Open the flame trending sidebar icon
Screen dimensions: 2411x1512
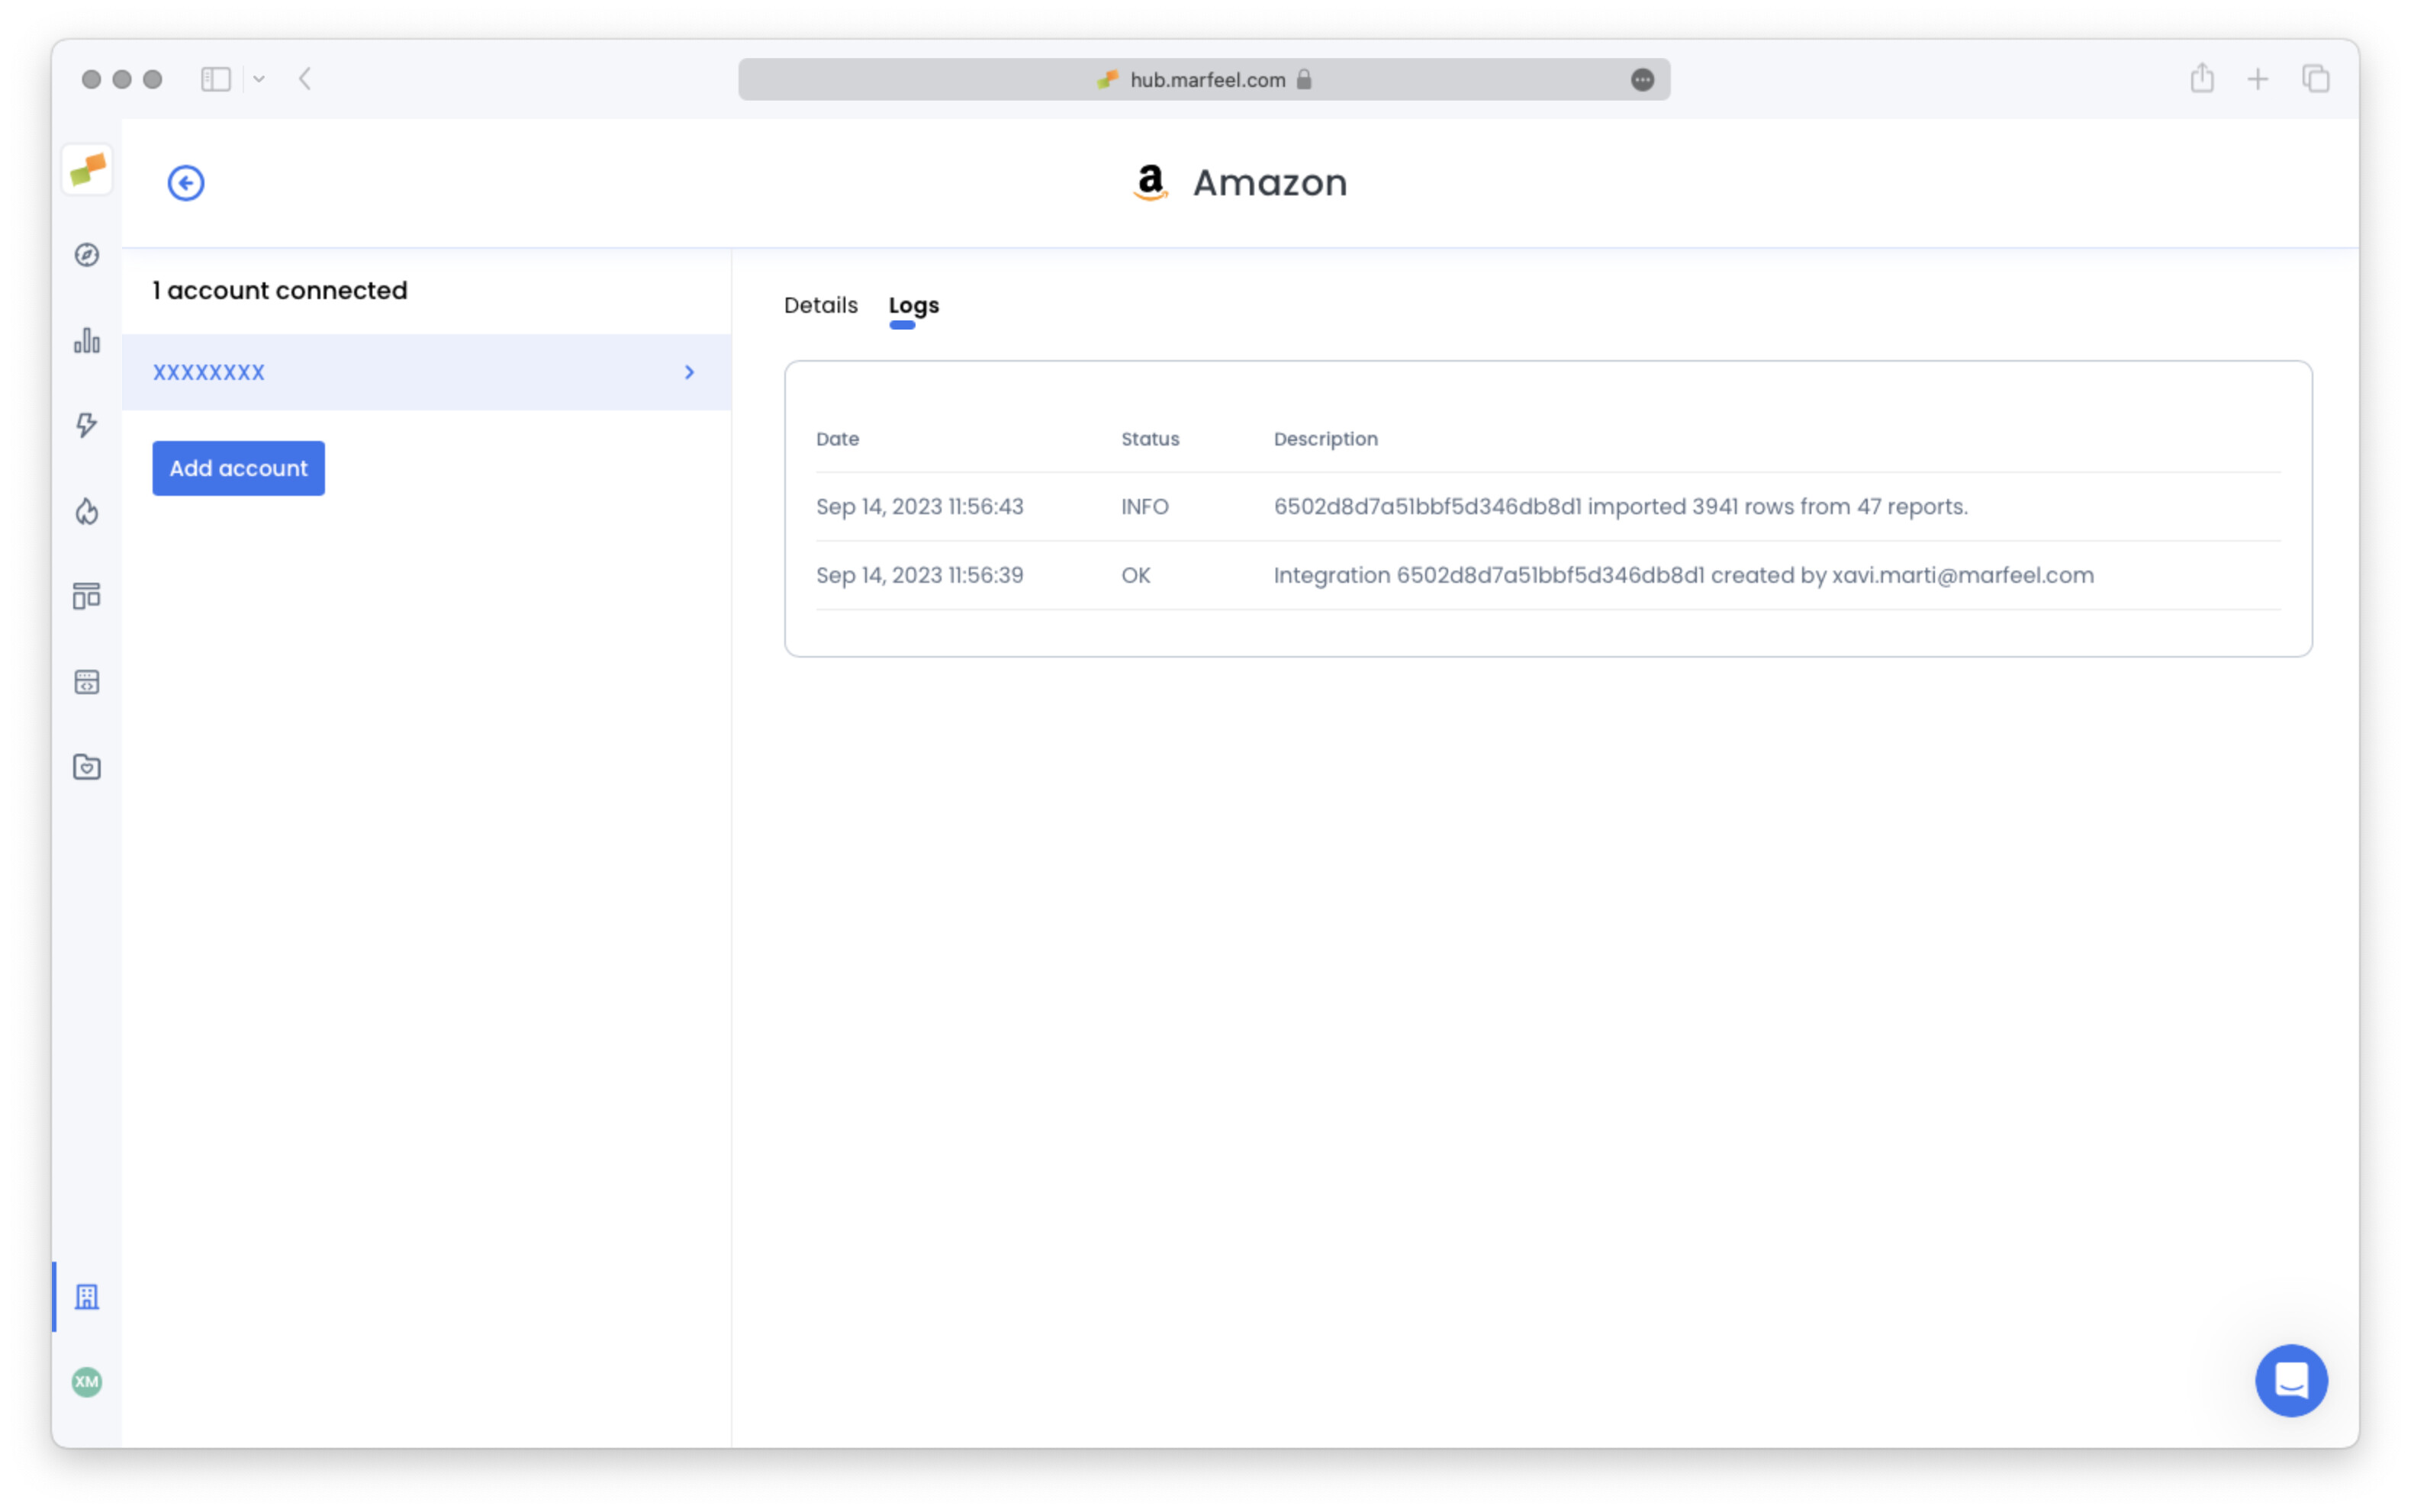coord(87,512)
